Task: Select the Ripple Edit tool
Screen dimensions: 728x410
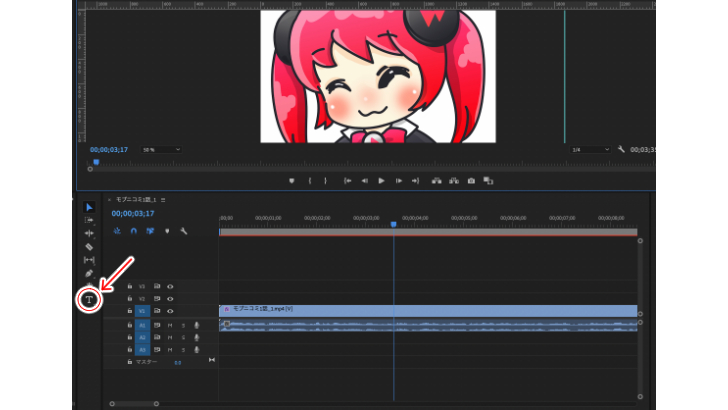Action: pyautogui.click(x=89, y=233)
